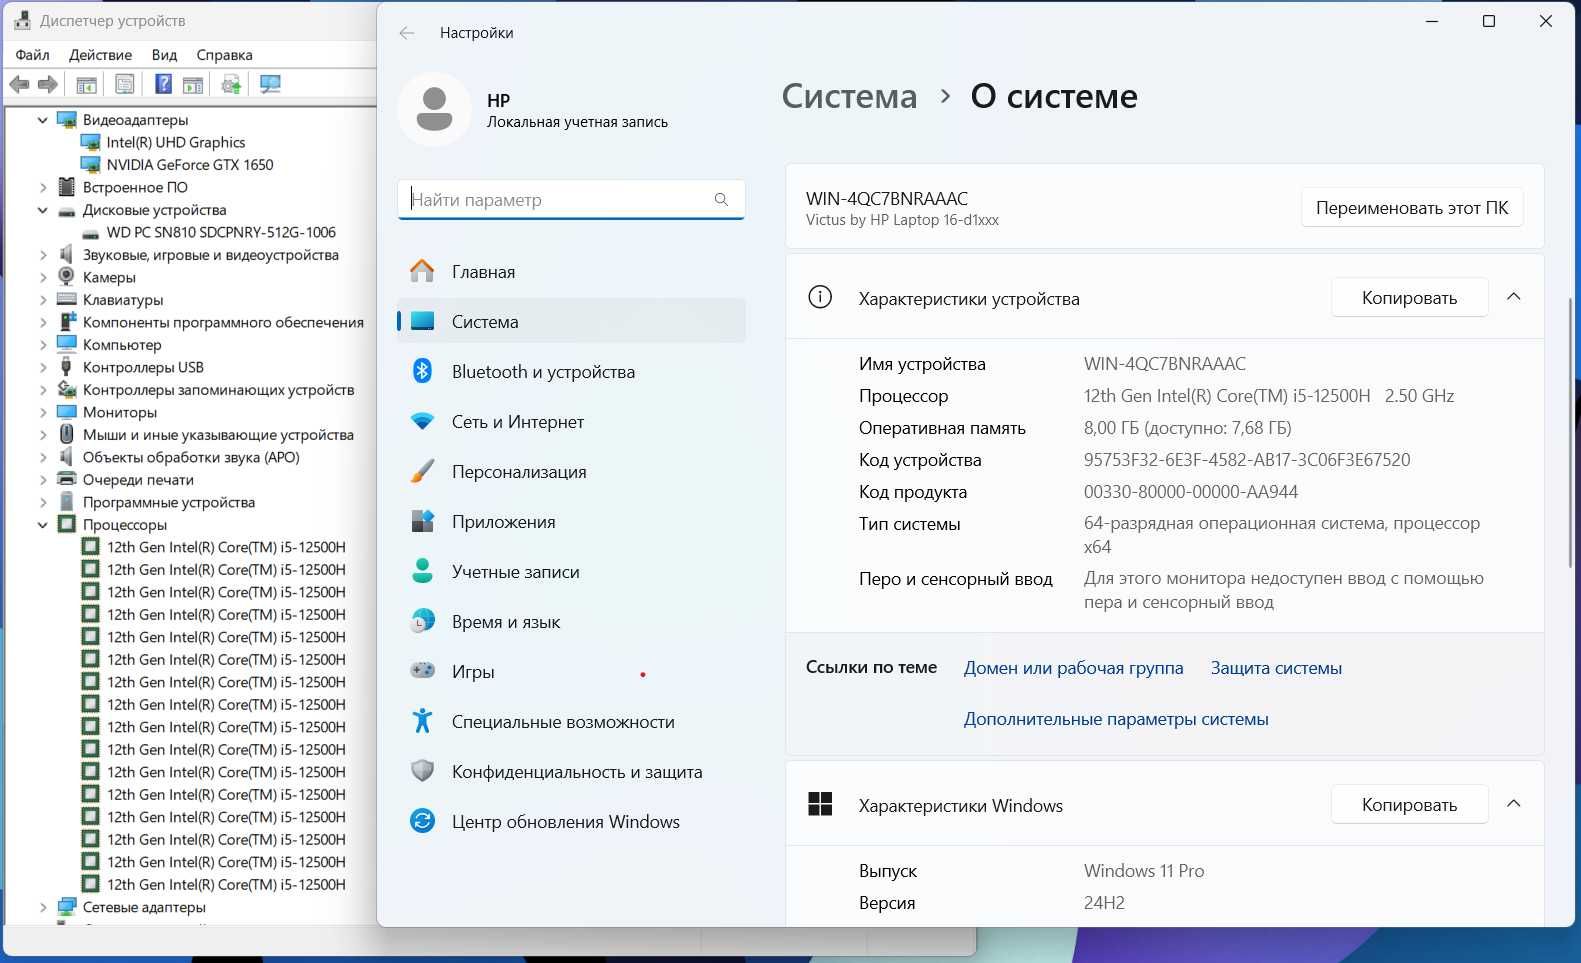Select Система in the Settings sidebar
1581x963 pixels.
571,321
